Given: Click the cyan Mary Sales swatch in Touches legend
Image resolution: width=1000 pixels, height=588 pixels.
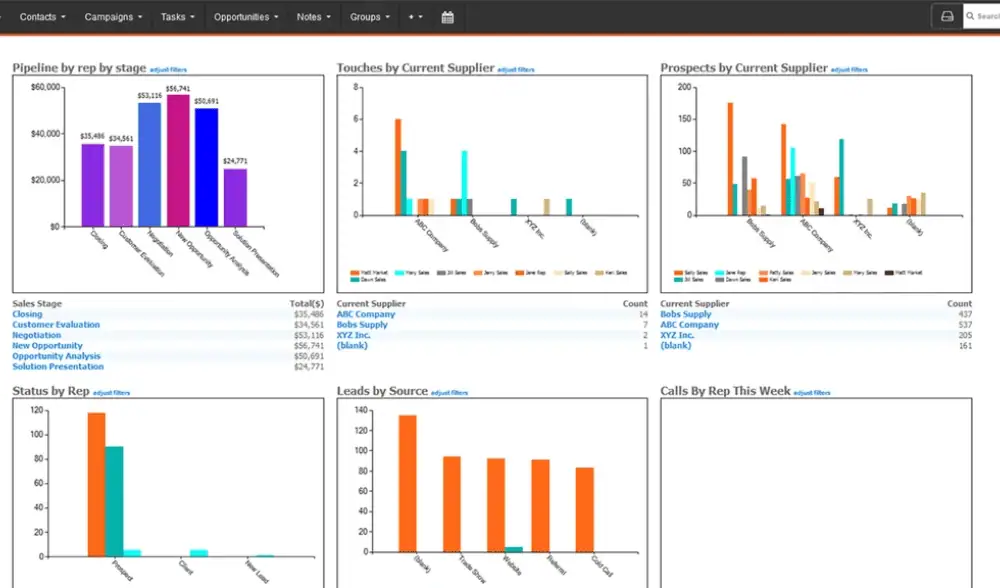Looking at the screenshot, I should tap(400, 272).
